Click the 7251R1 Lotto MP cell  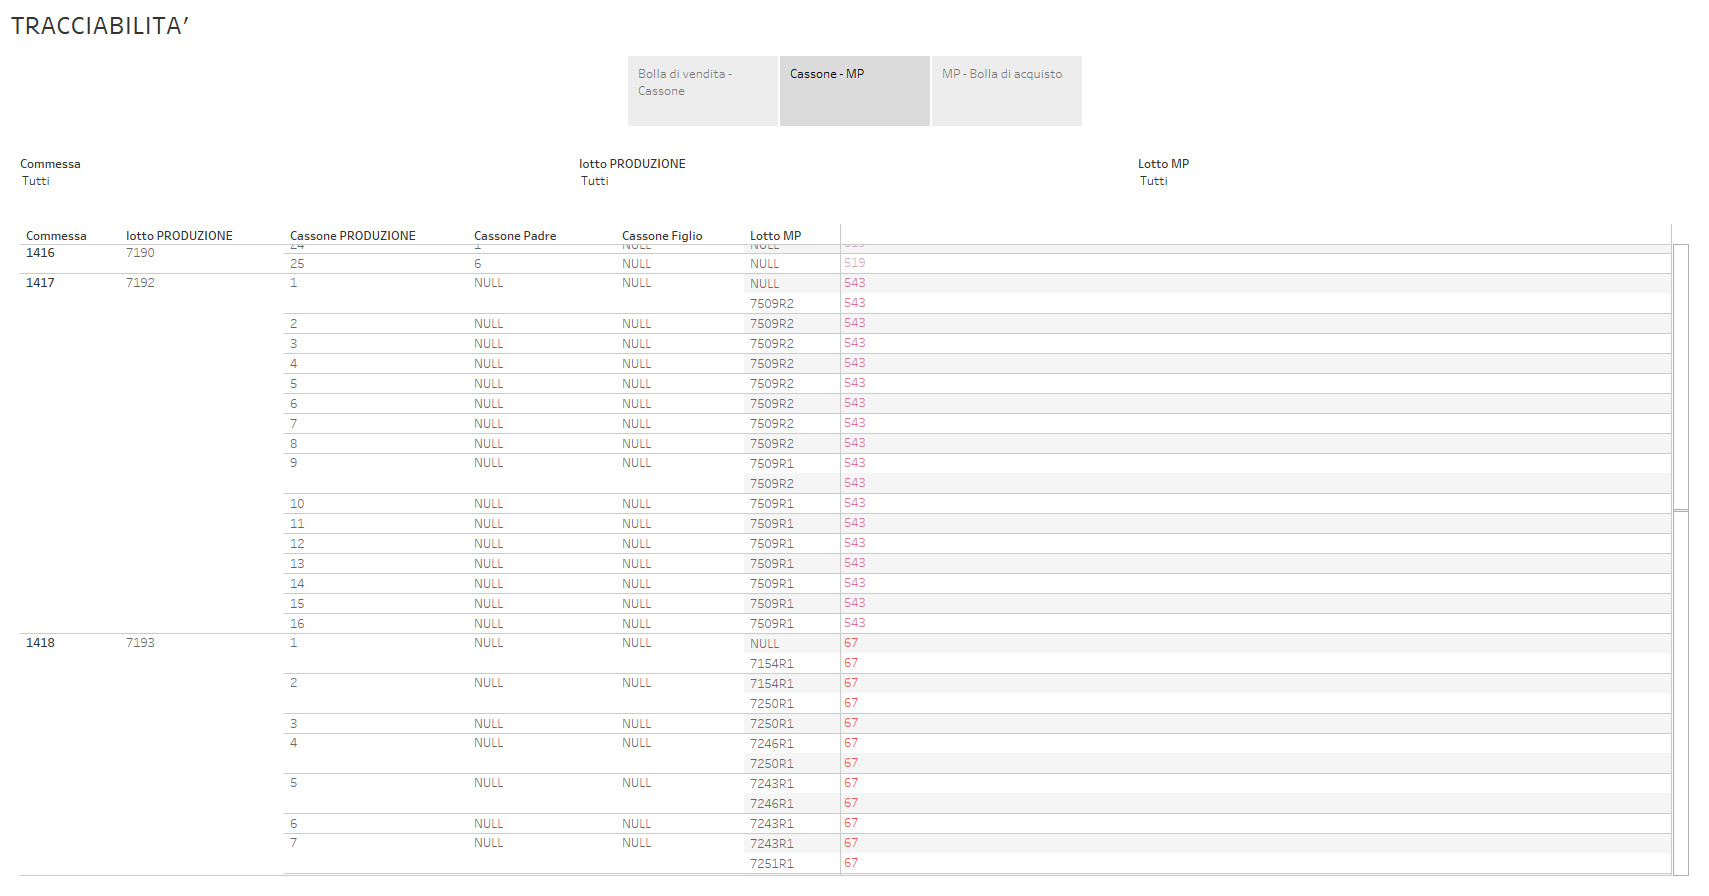[772, 864]
